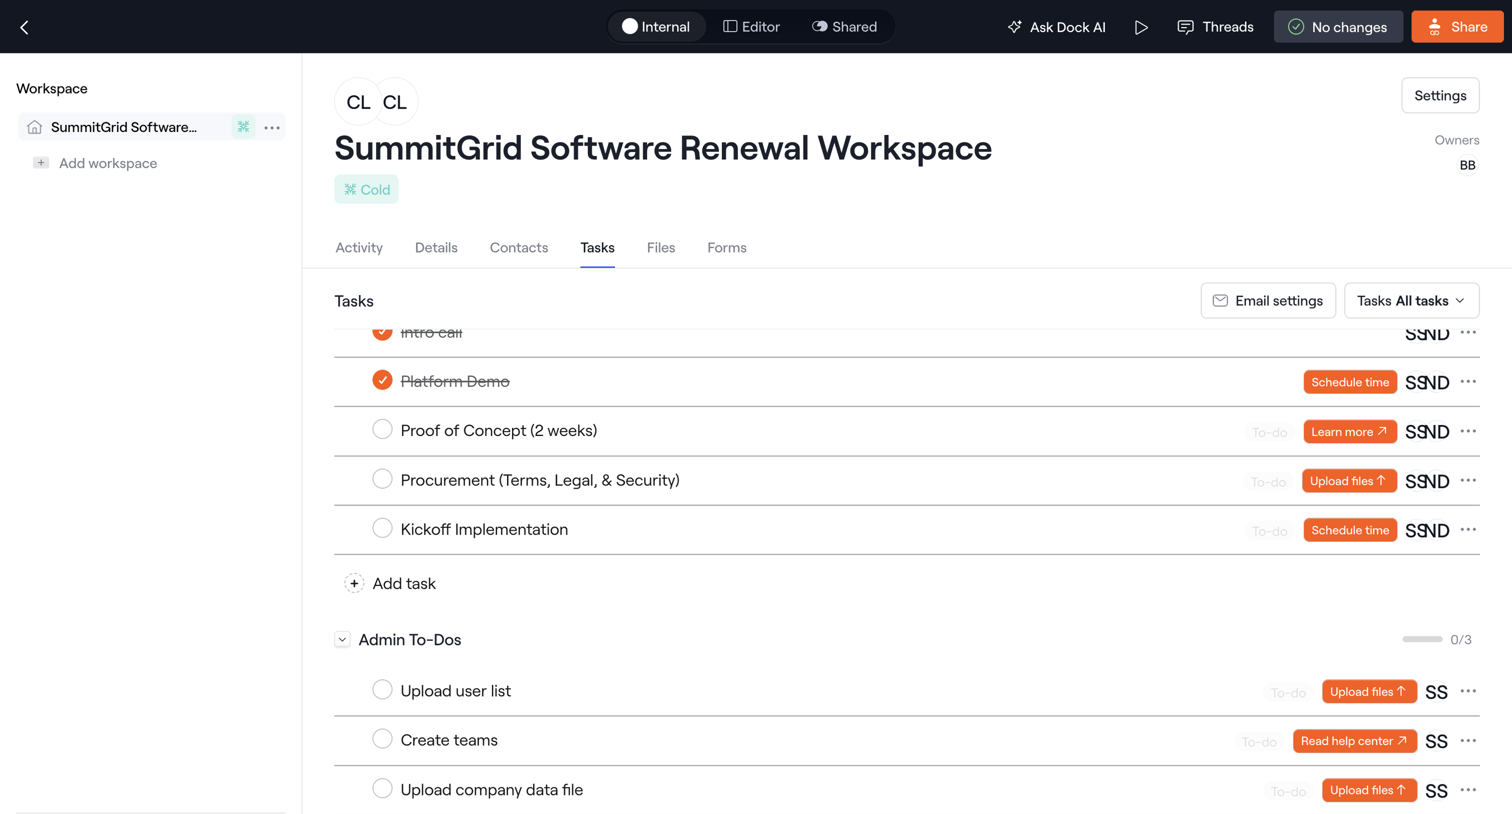Screen dimensions: 1512x814
Task: Open To-do status on Procurement row
Action: (x=1268, y=481)
